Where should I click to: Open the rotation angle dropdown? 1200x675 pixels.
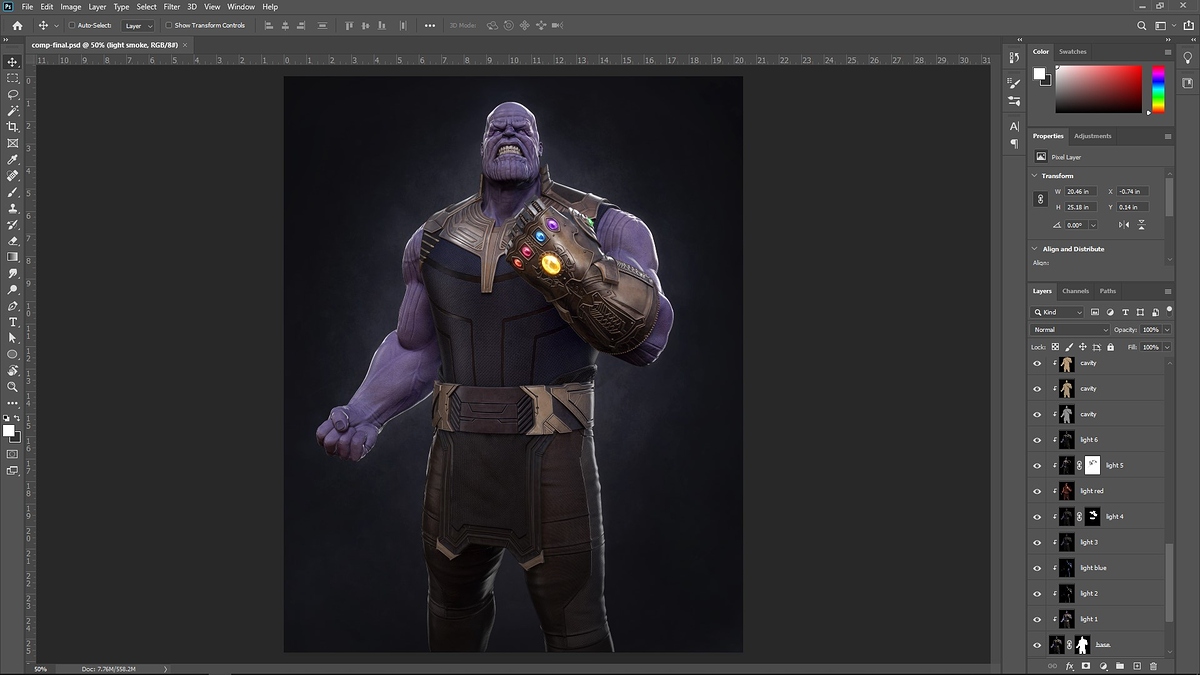[1093, 225]
